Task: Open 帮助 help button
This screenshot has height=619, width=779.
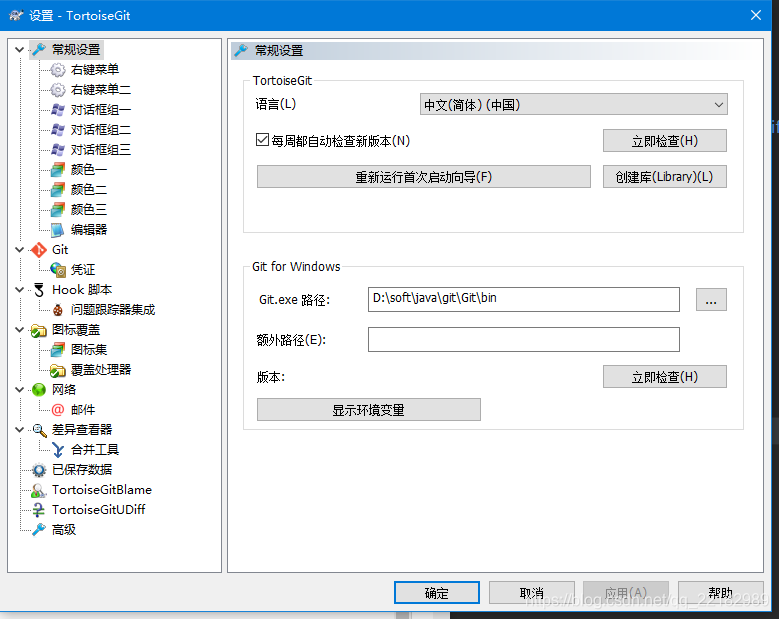Action: 720,593
